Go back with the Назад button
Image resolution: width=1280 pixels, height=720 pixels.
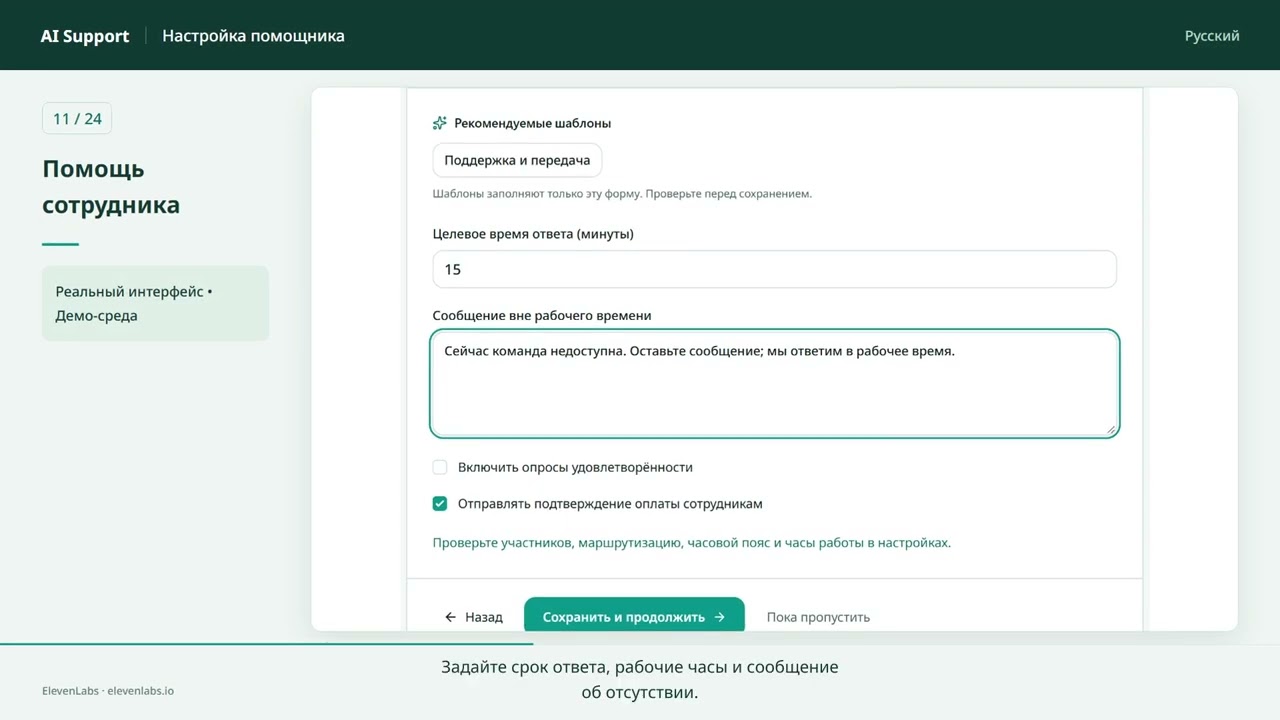pos(474,617)
